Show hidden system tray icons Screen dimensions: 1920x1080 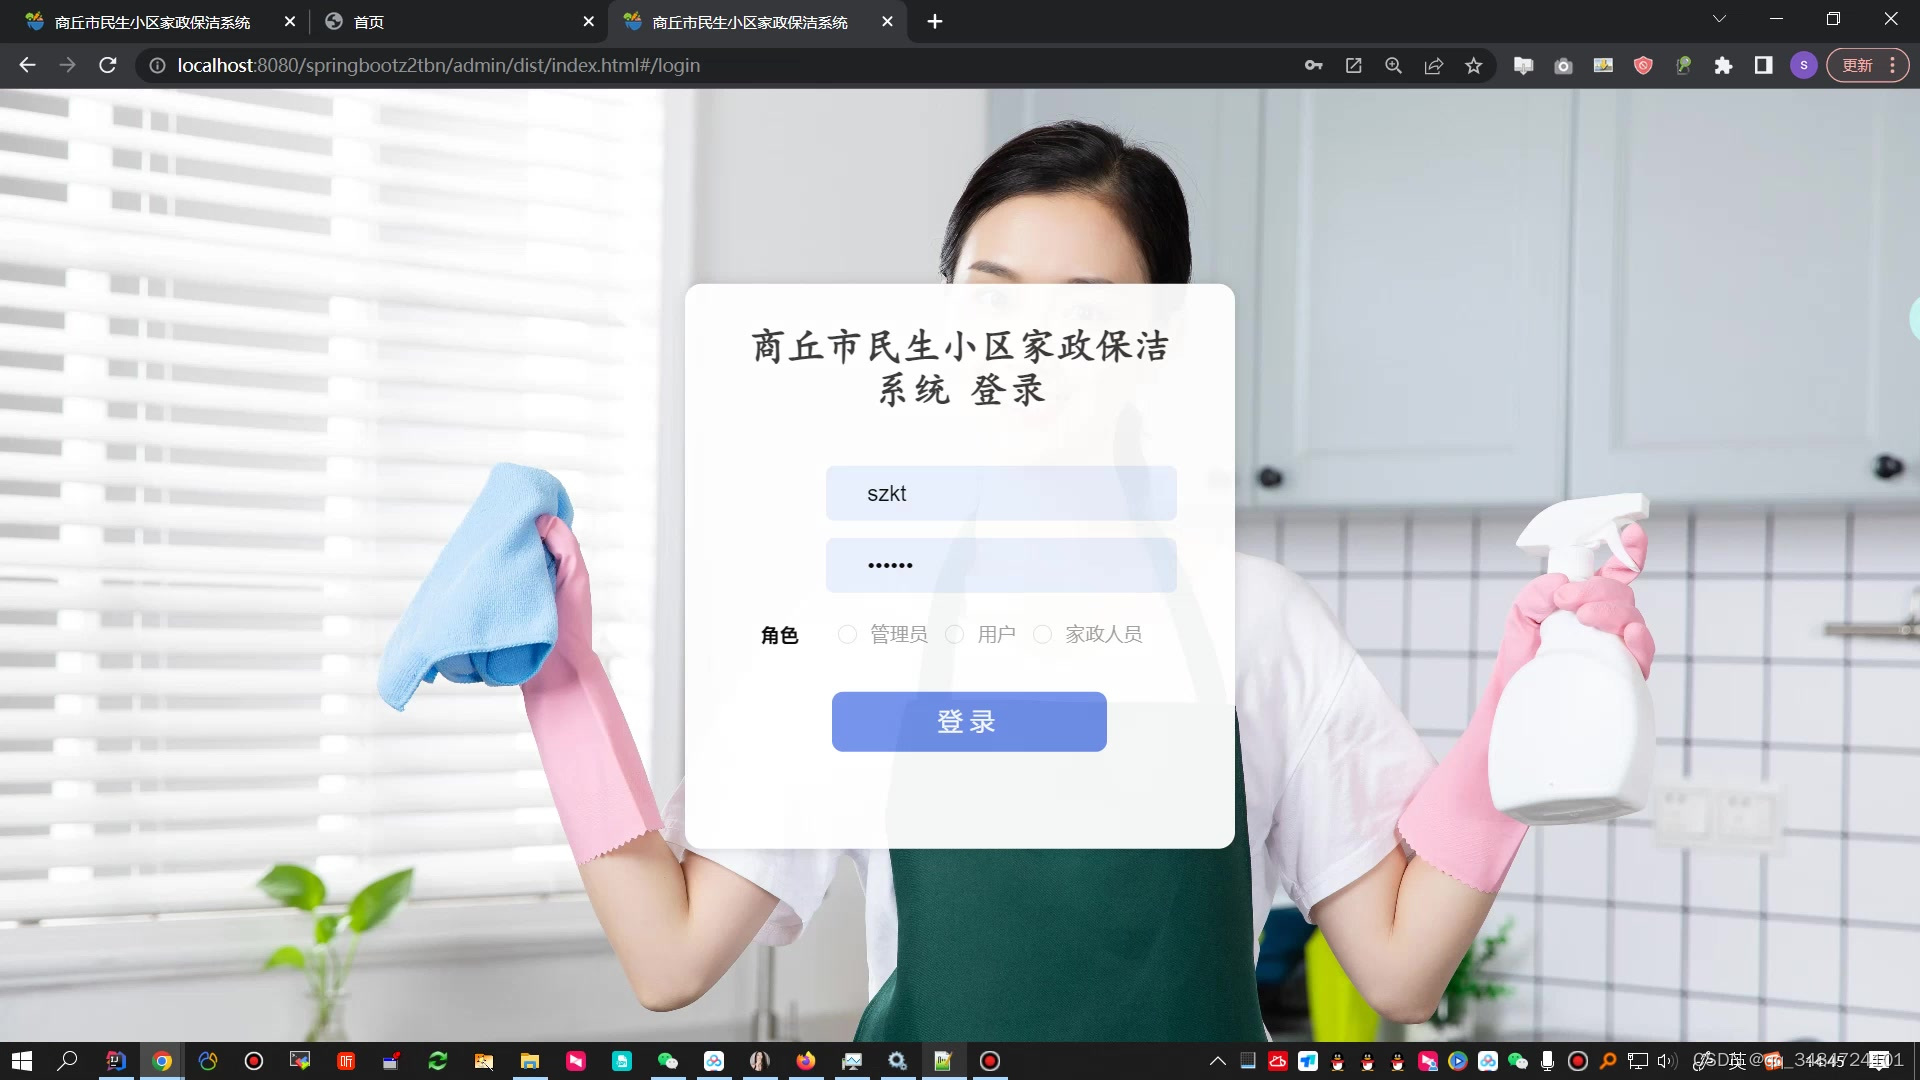(1217, 1061)
